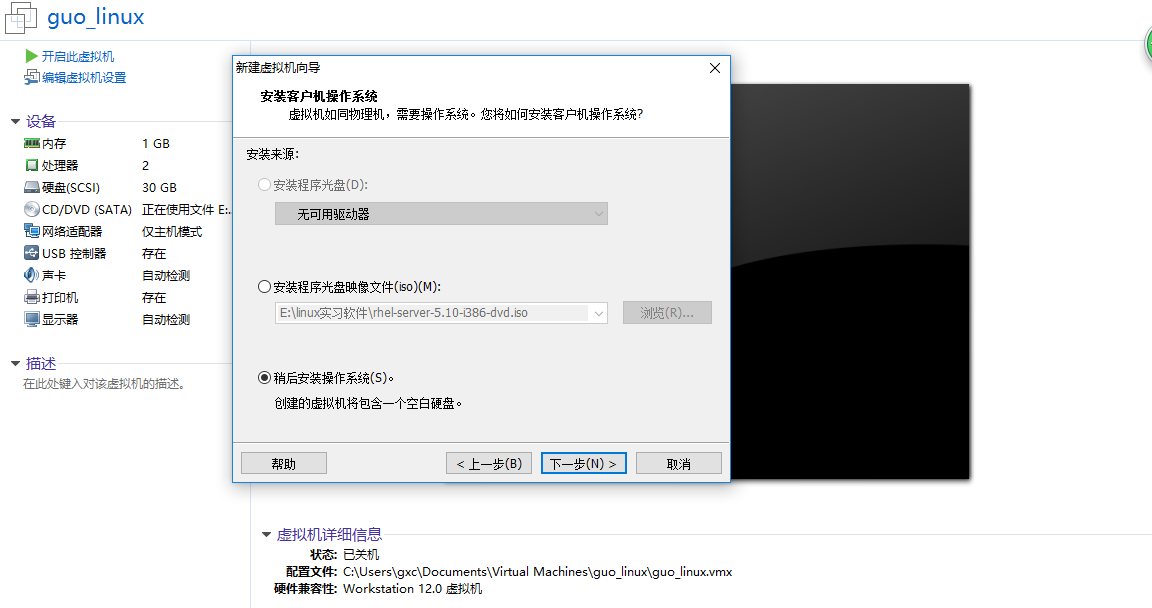Select the display device icon

32,319
